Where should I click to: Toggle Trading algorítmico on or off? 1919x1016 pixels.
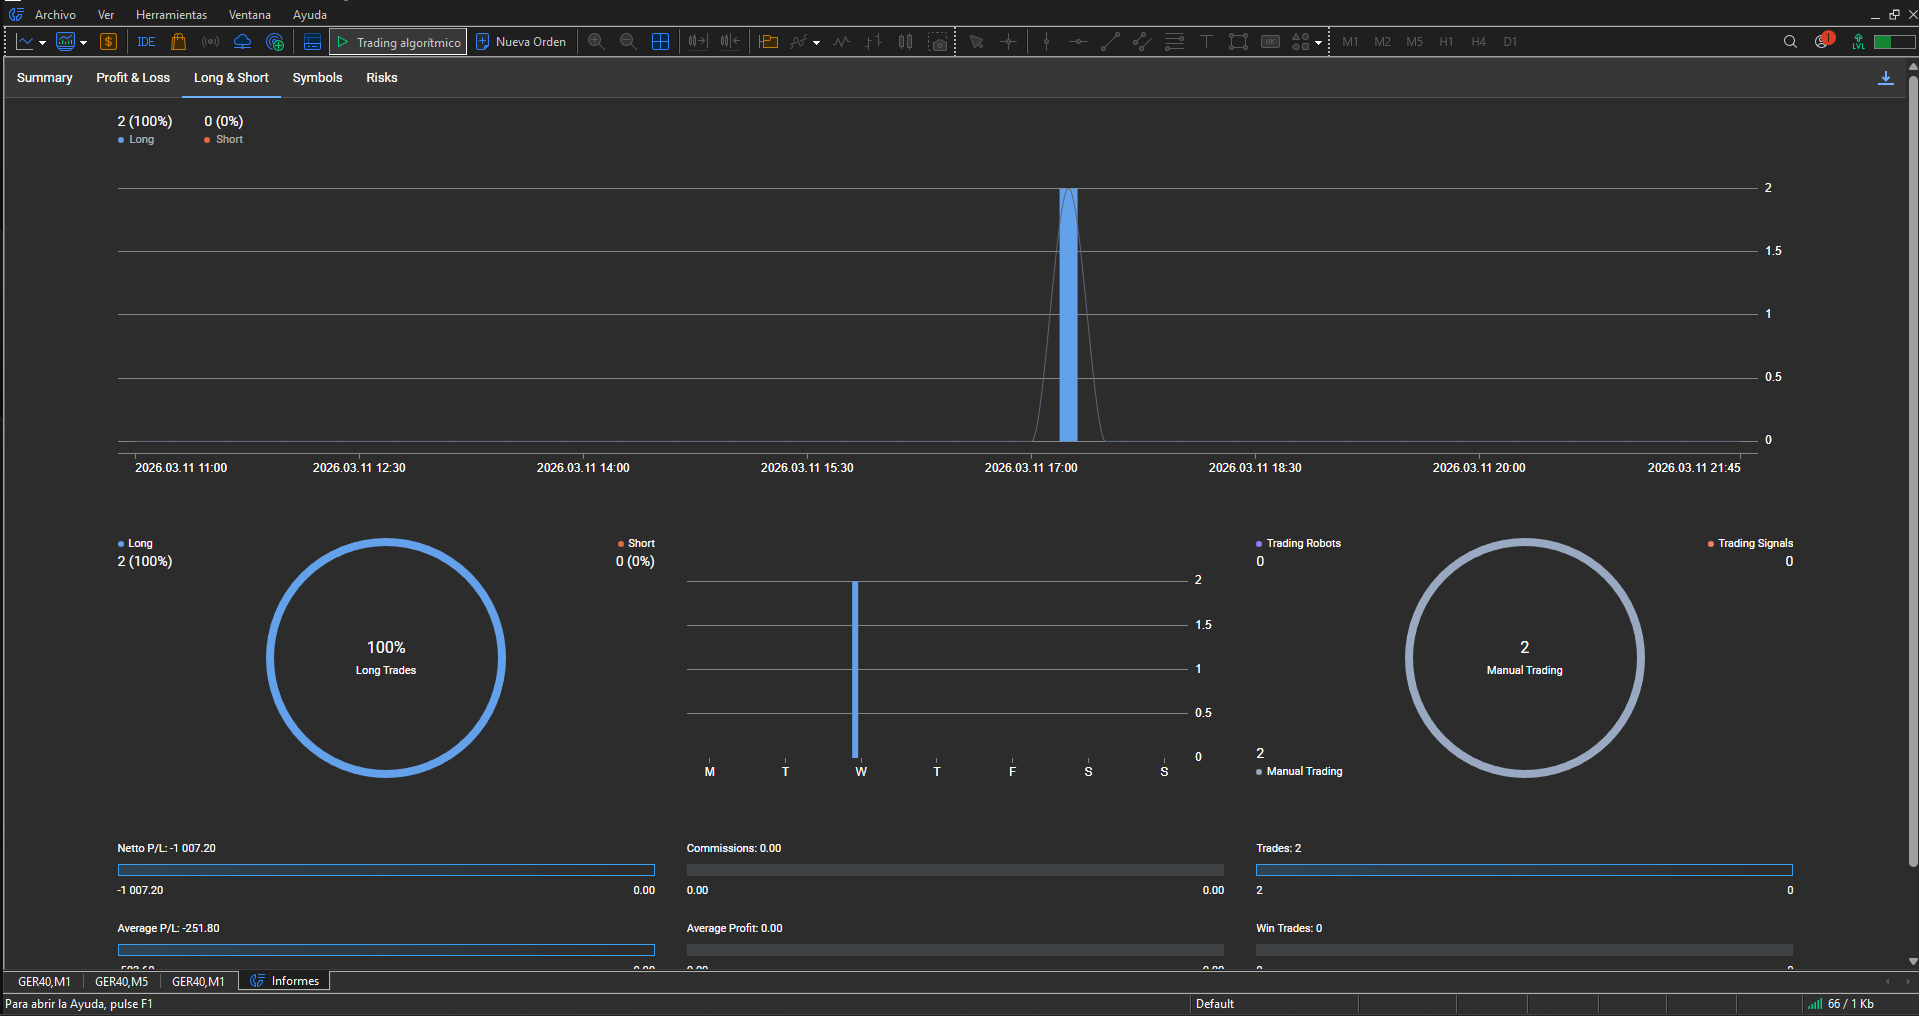click(398, 42)
